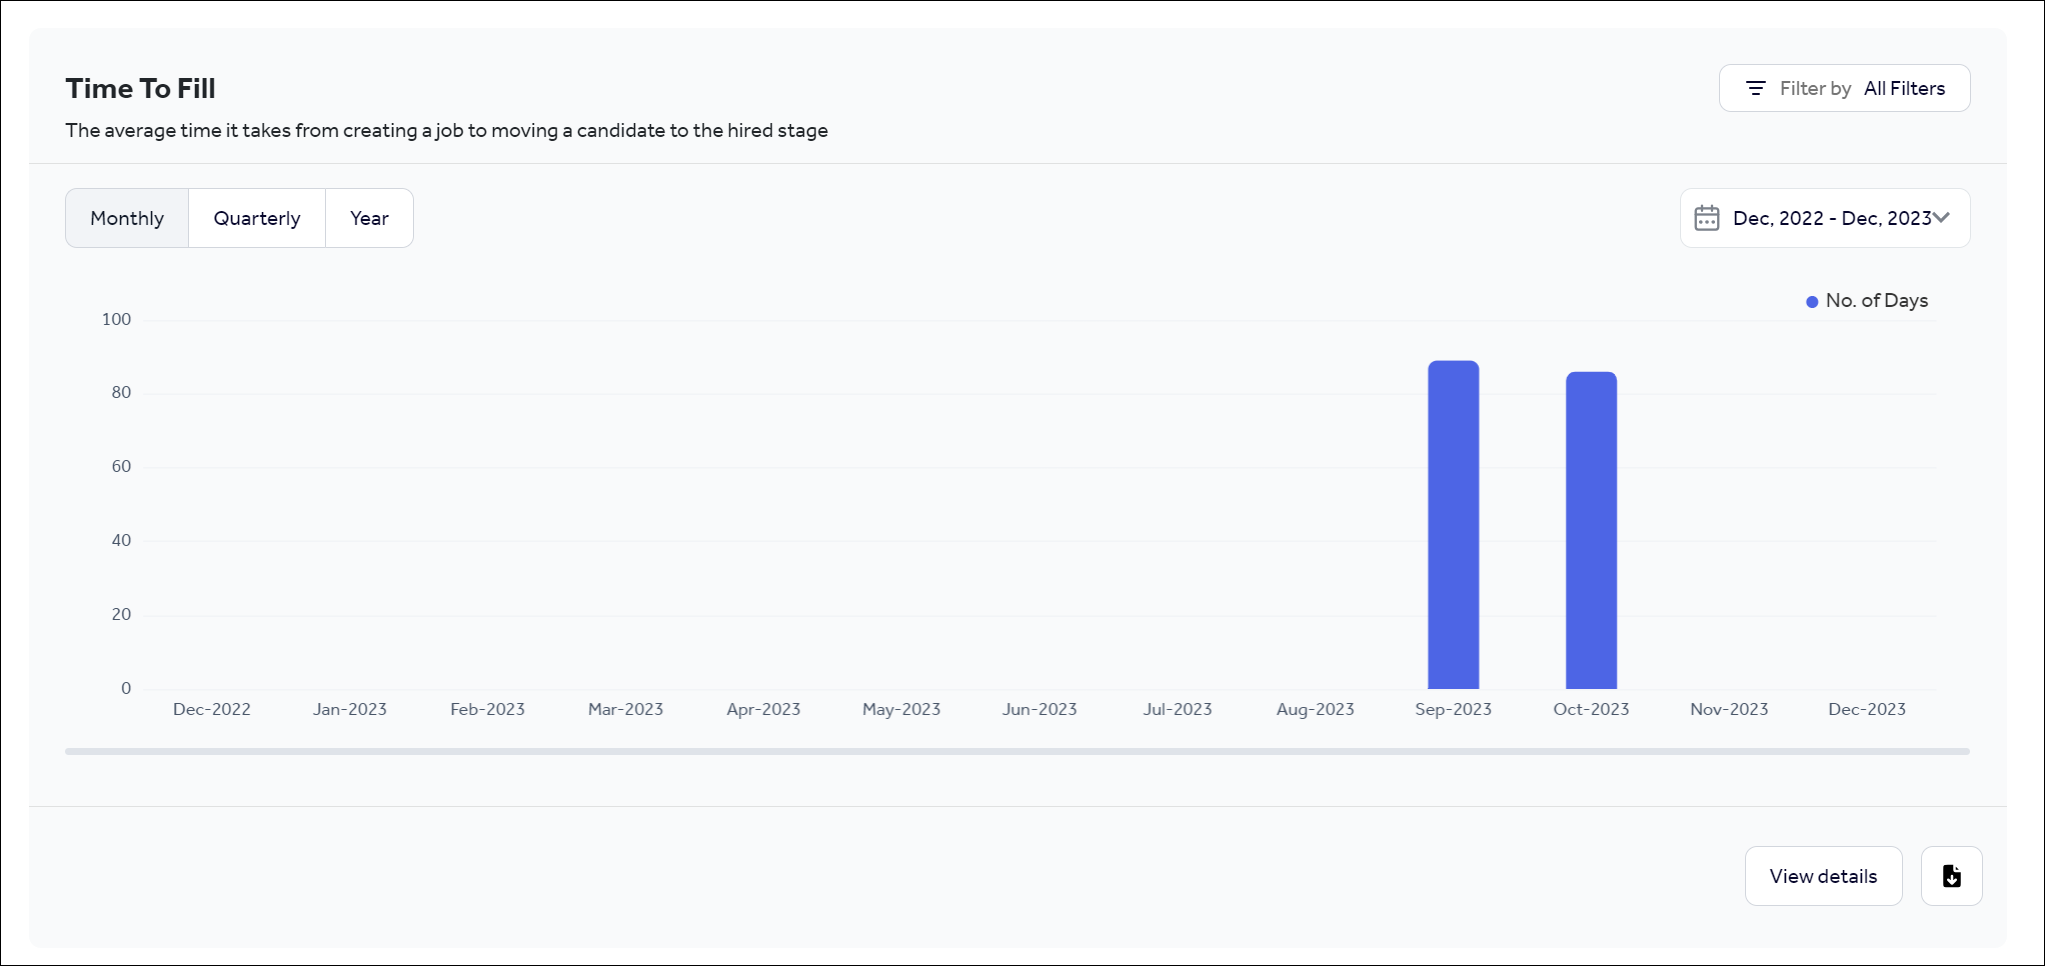Open View details
Image resolution: width=2045 pixels, height=966 pixels.
click(1823, 876)
